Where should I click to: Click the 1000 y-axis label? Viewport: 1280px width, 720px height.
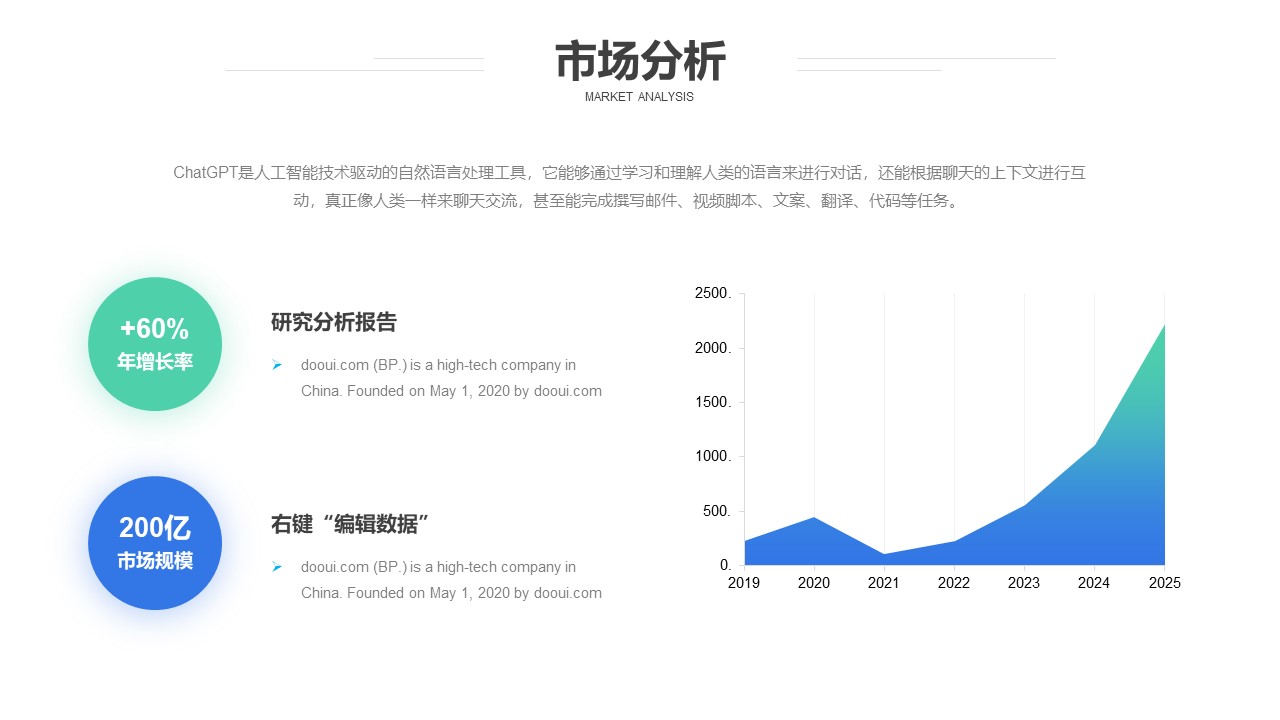[x=713, y=457]
